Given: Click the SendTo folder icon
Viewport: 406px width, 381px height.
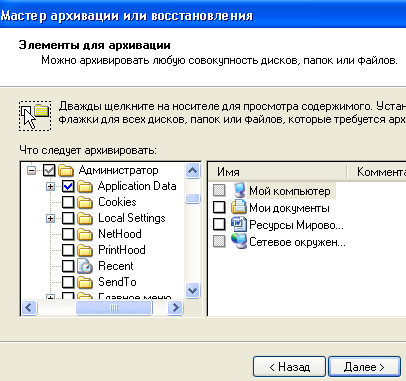Looking at the screenshot, I should tap(85, 282).
